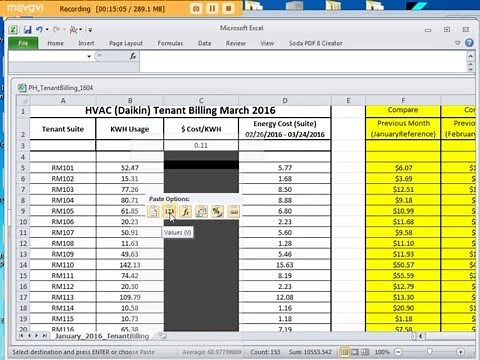The height and width of the screenshot is (360, 480).
Task: Choose Paste Formatting option icon
Action: (217, 211)
